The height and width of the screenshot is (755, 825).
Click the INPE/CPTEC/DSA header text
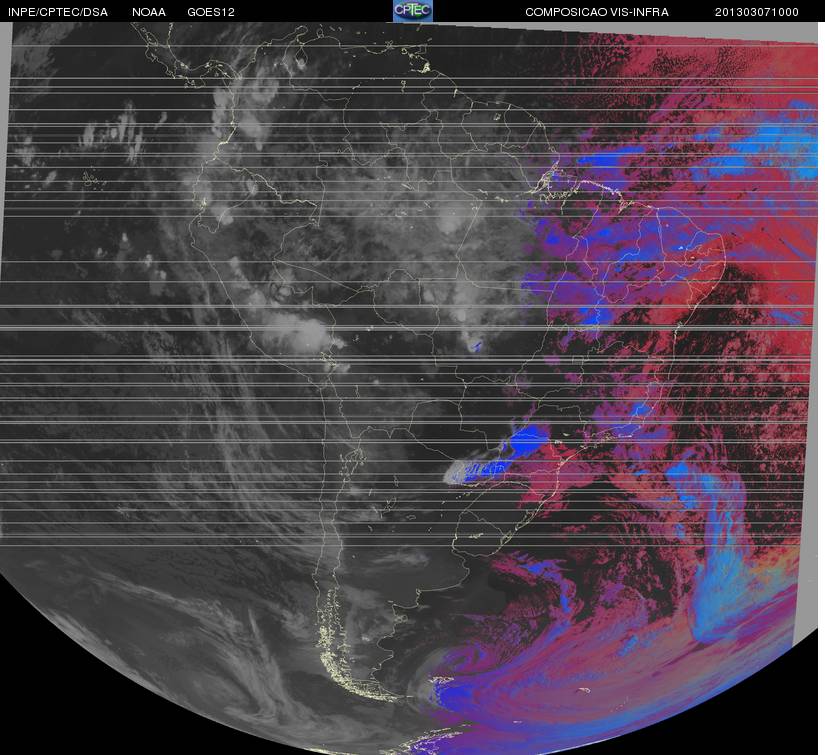tap(58, 12)
